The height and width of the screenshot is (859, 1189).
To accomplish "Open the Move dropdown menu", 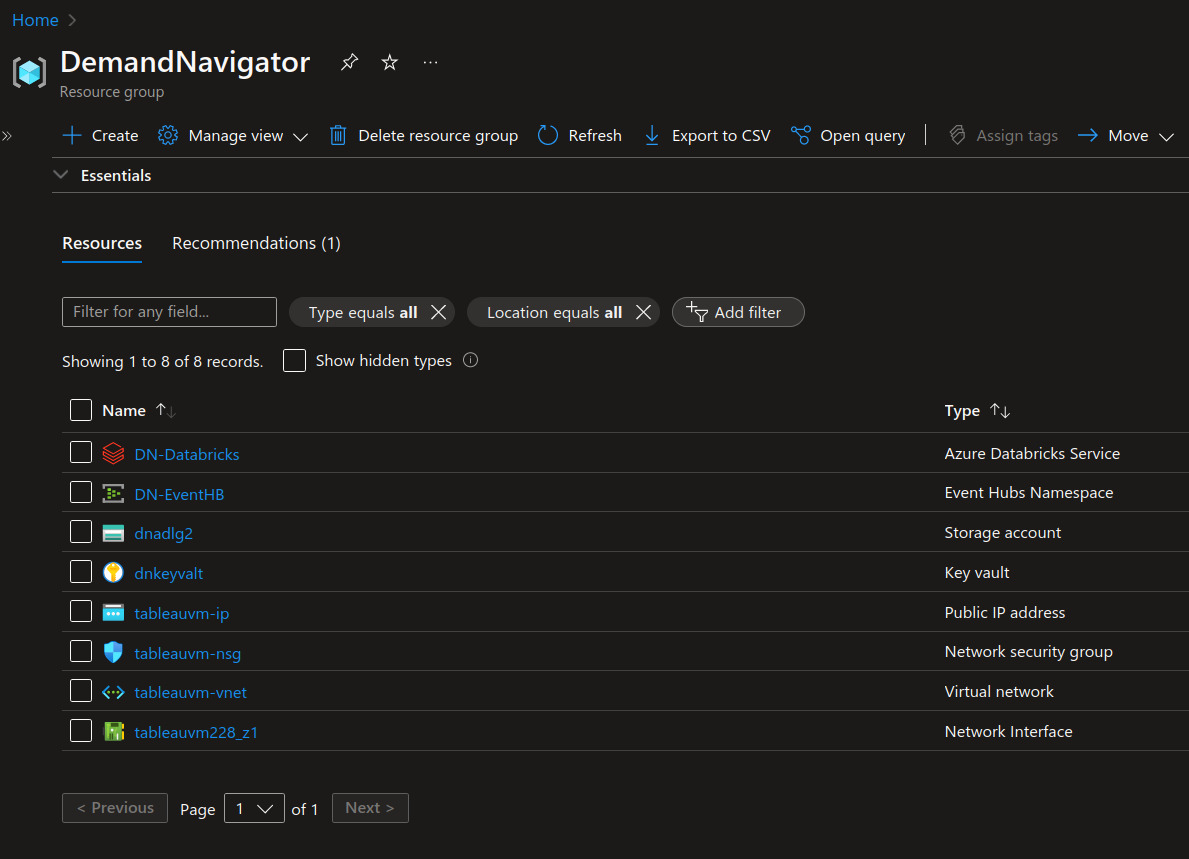I will (x=1126, y=136).
